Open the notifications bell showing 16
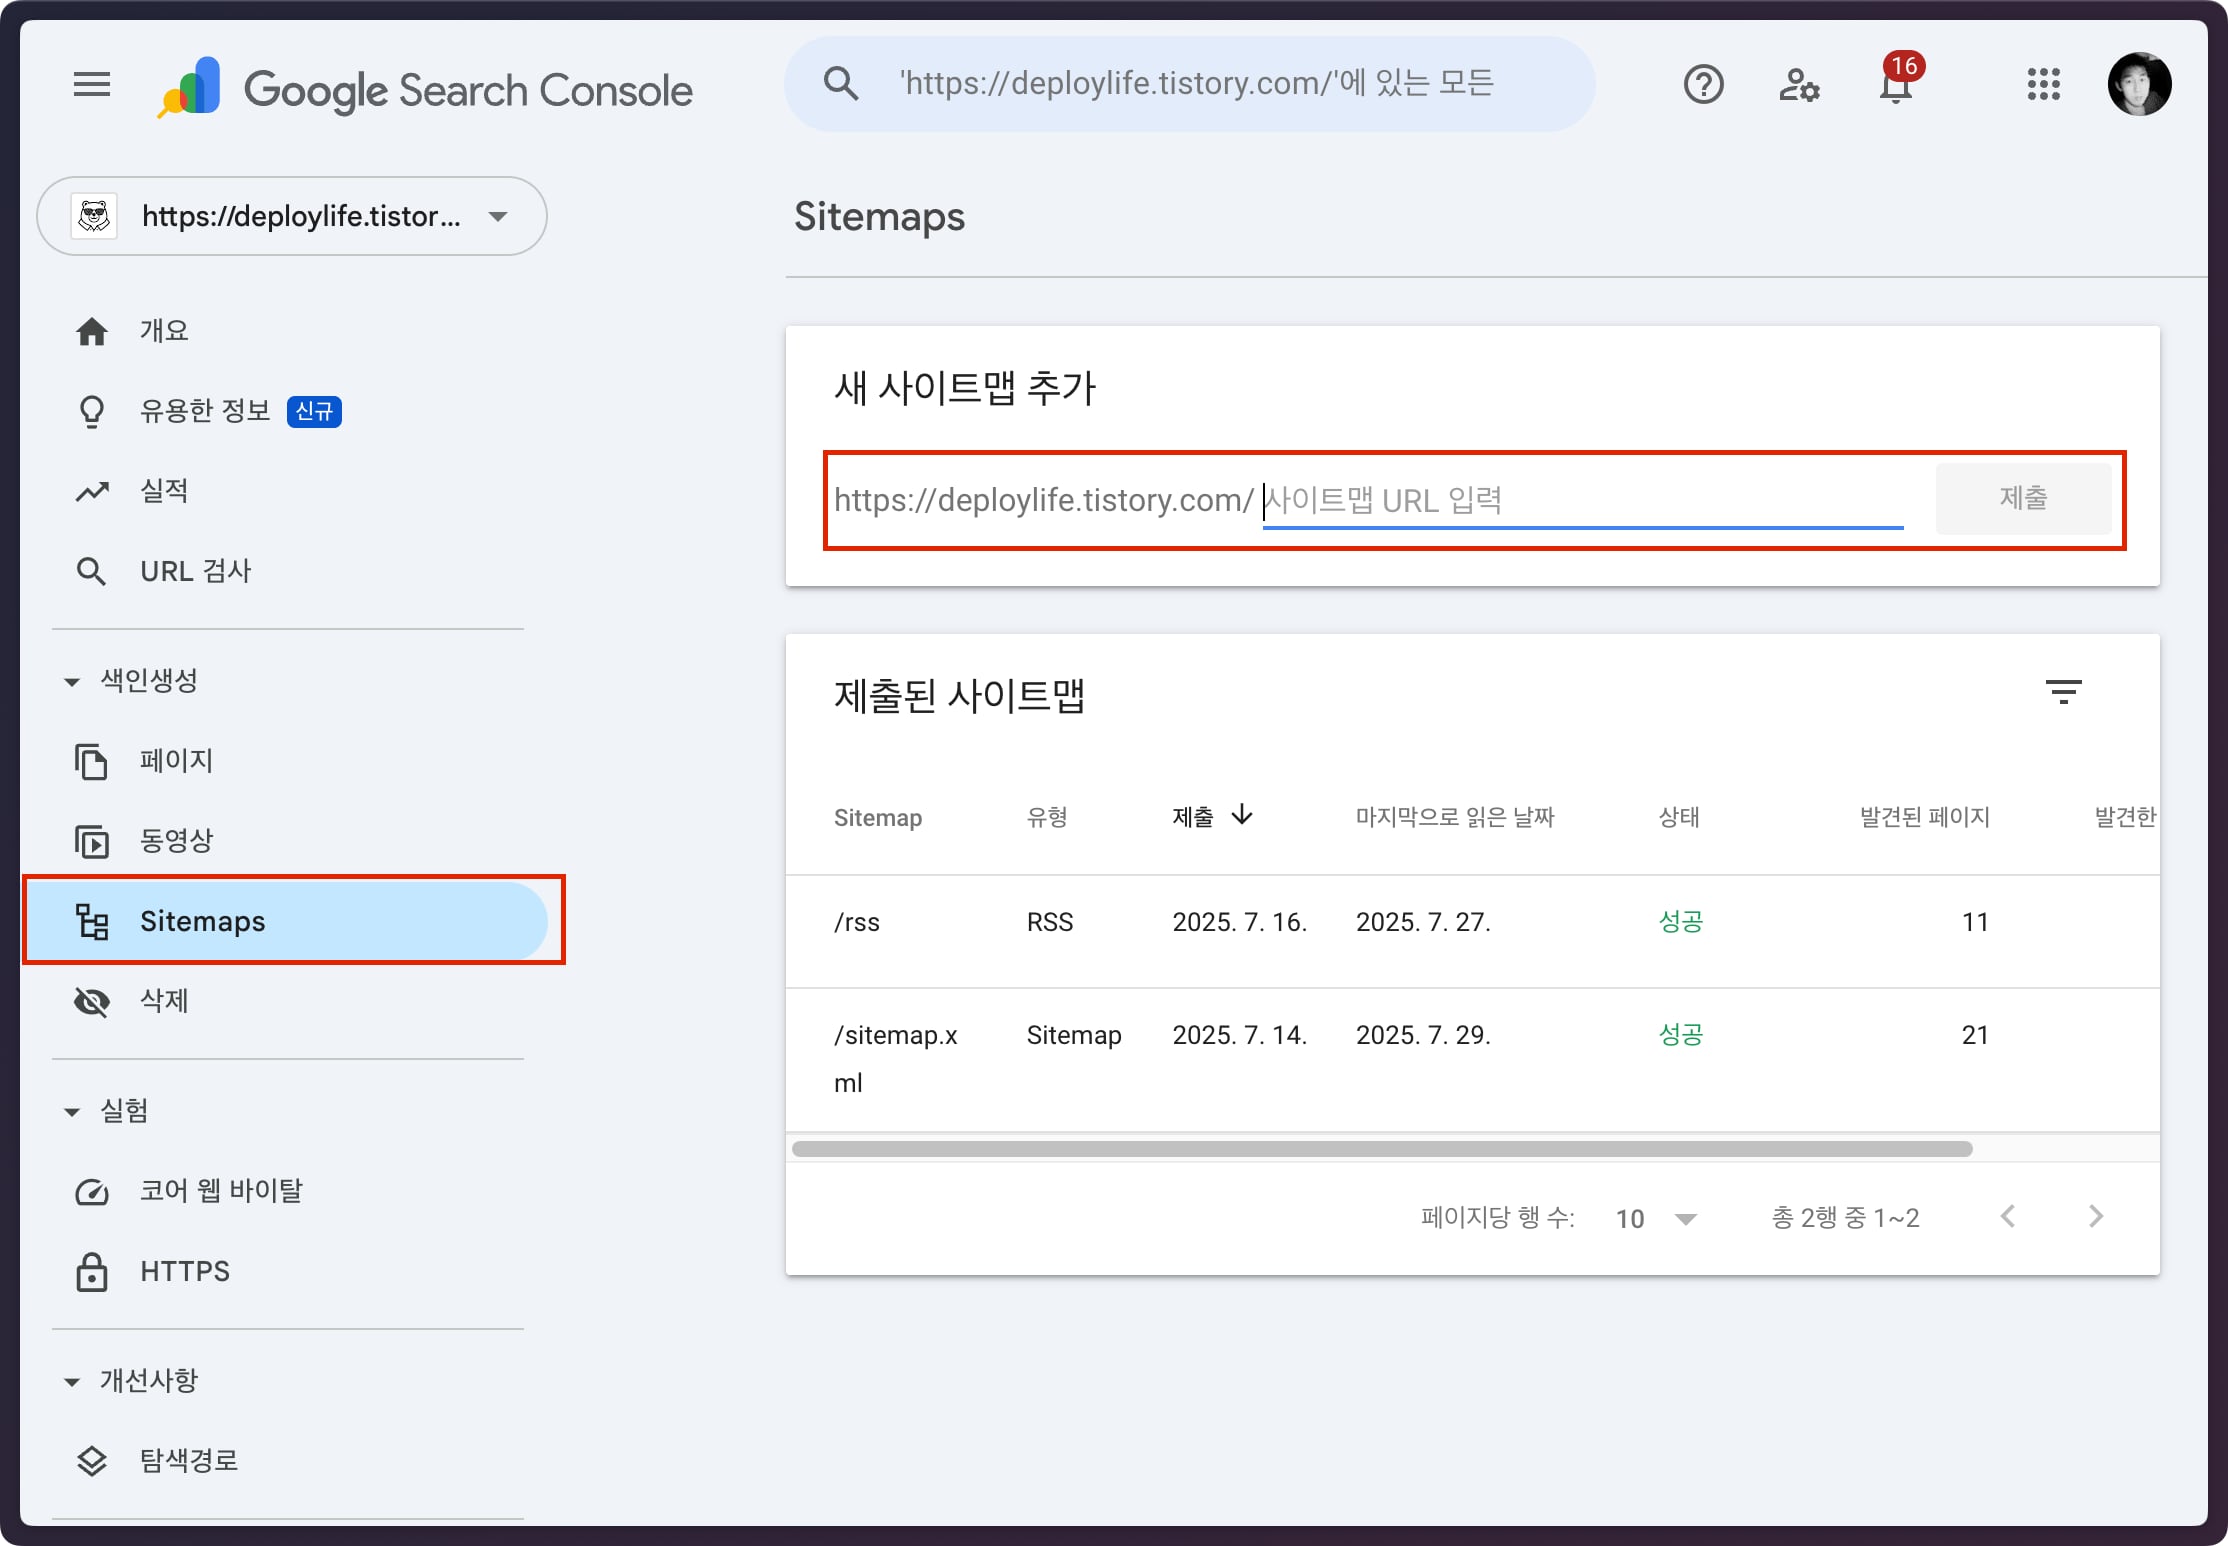2228x1546 pixels. pos(1895,86)
